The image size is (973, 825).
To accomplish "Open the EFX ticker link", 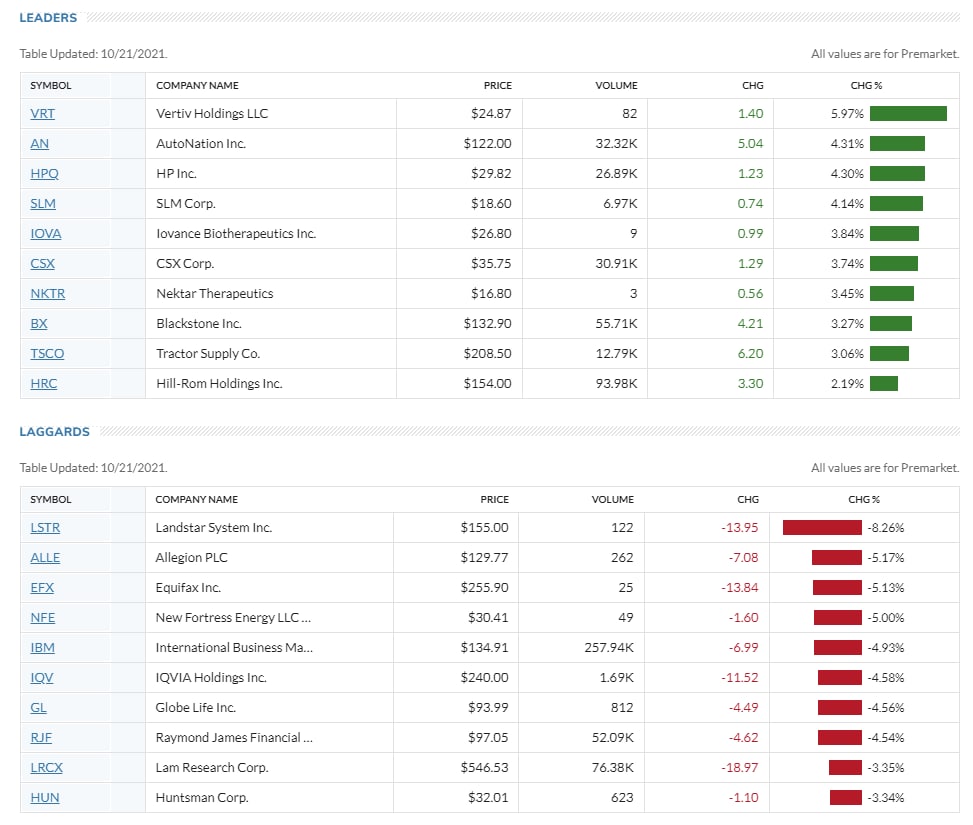I will [x=42, y=587].
